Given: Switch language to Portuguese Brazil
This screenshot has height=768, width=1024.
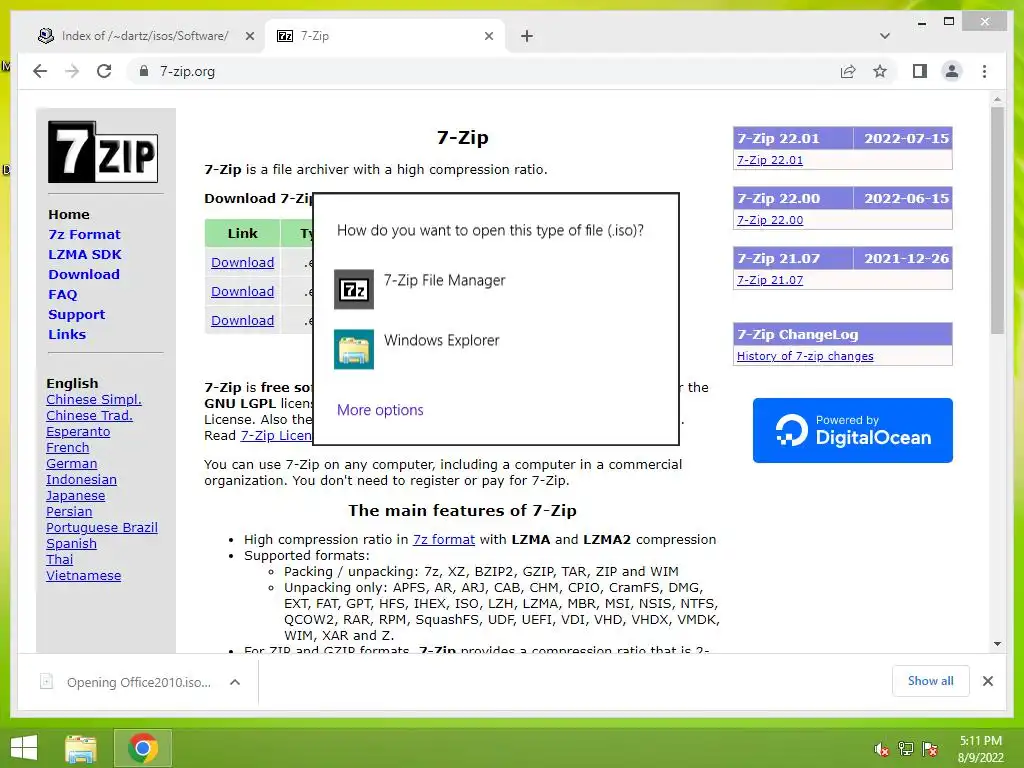Looking at the screenshot, I should click(102, 528).
